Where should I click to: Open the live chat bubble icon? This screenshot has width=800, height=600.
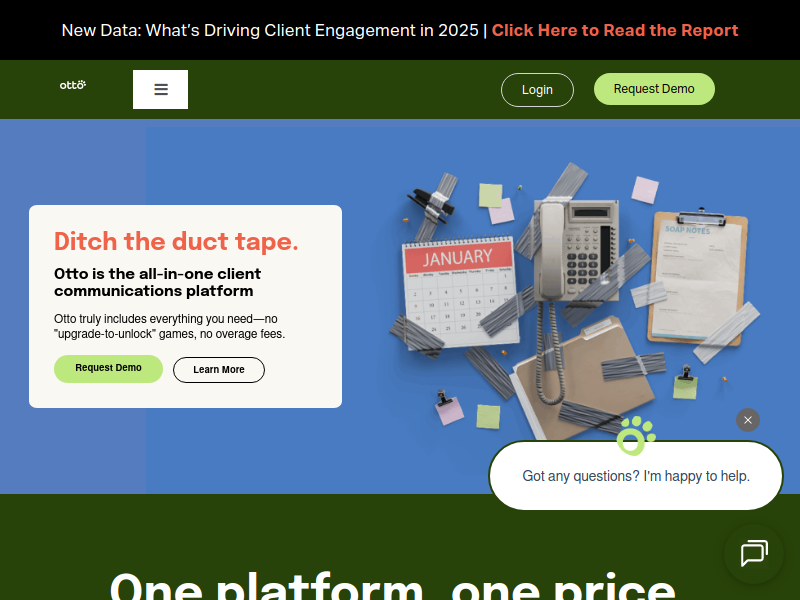point(754,554)
